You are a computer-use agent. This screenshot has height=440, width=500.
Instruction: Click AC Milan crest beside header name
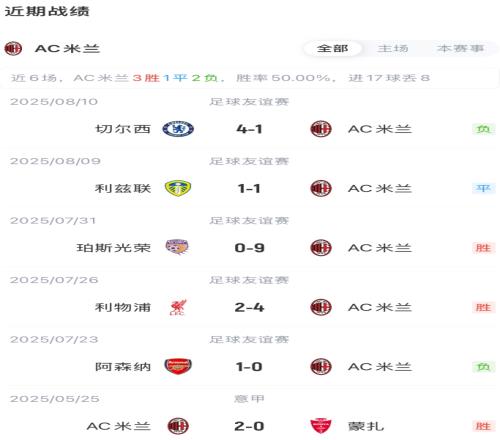tap(13, 49)
